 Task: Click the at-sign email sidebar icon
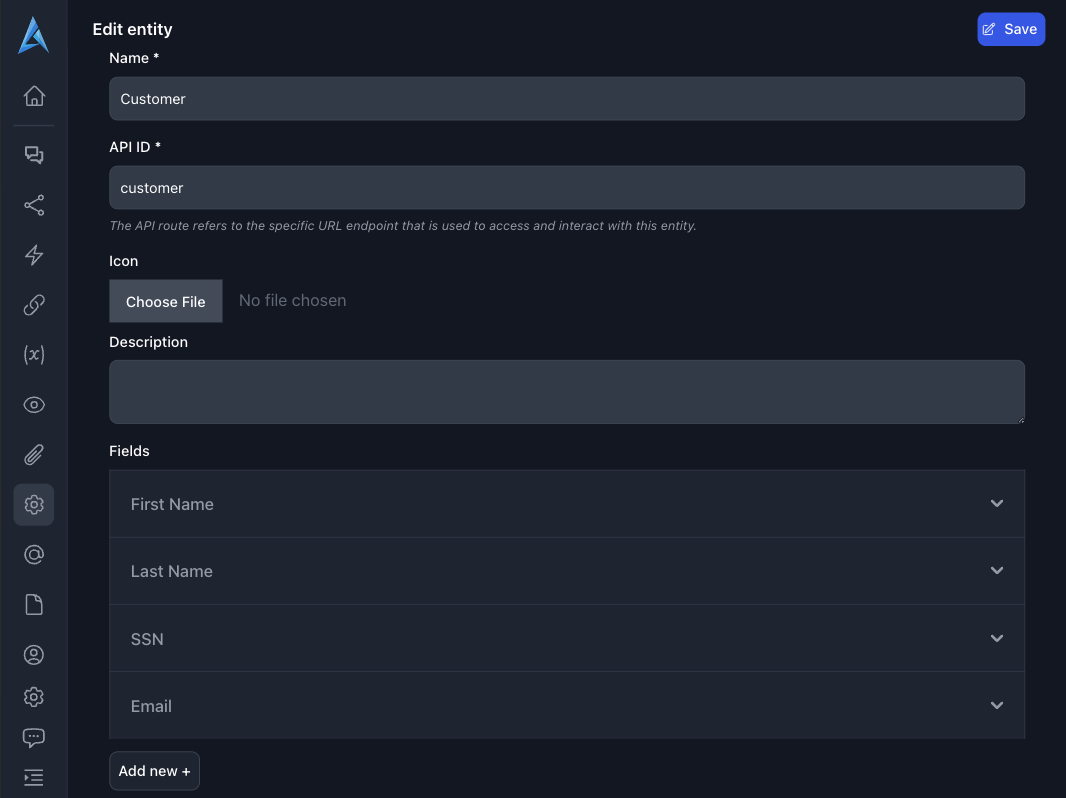pyautogui.click(x=34, y=555)
